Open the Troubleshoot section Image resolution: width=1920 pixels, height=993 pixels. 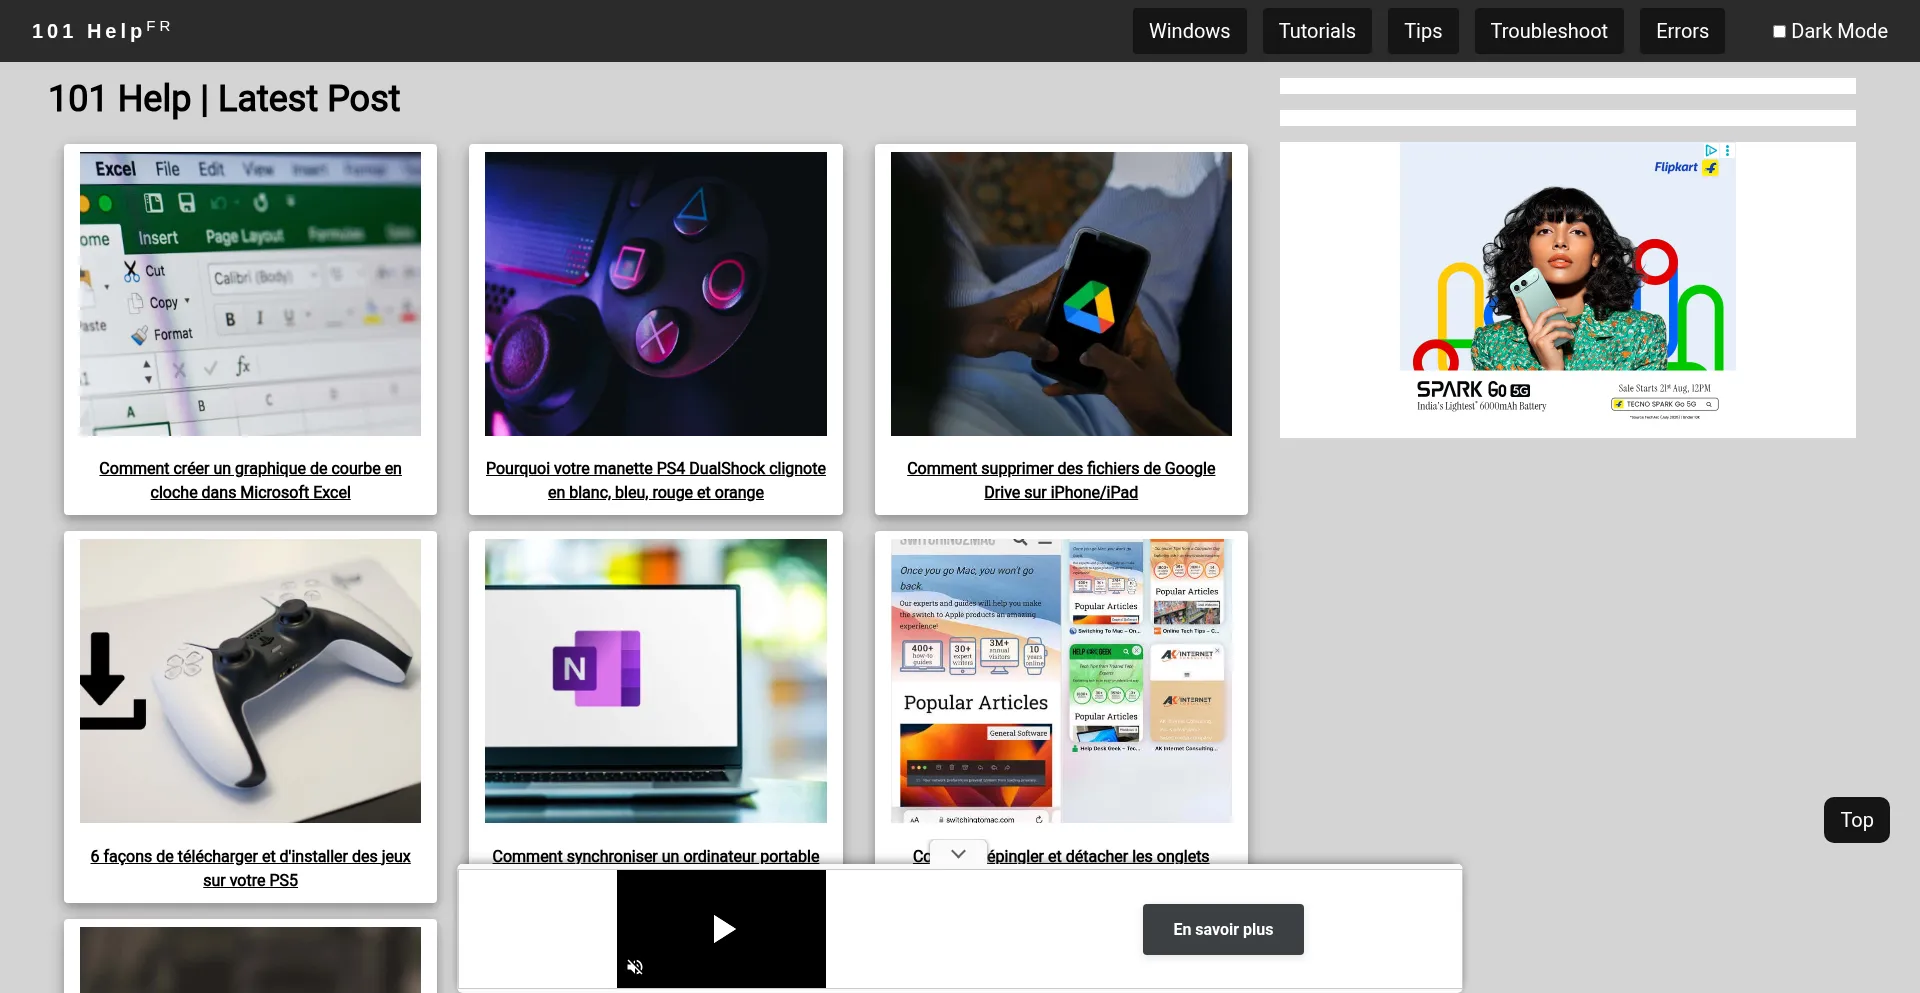click(x=1549, y=31)
